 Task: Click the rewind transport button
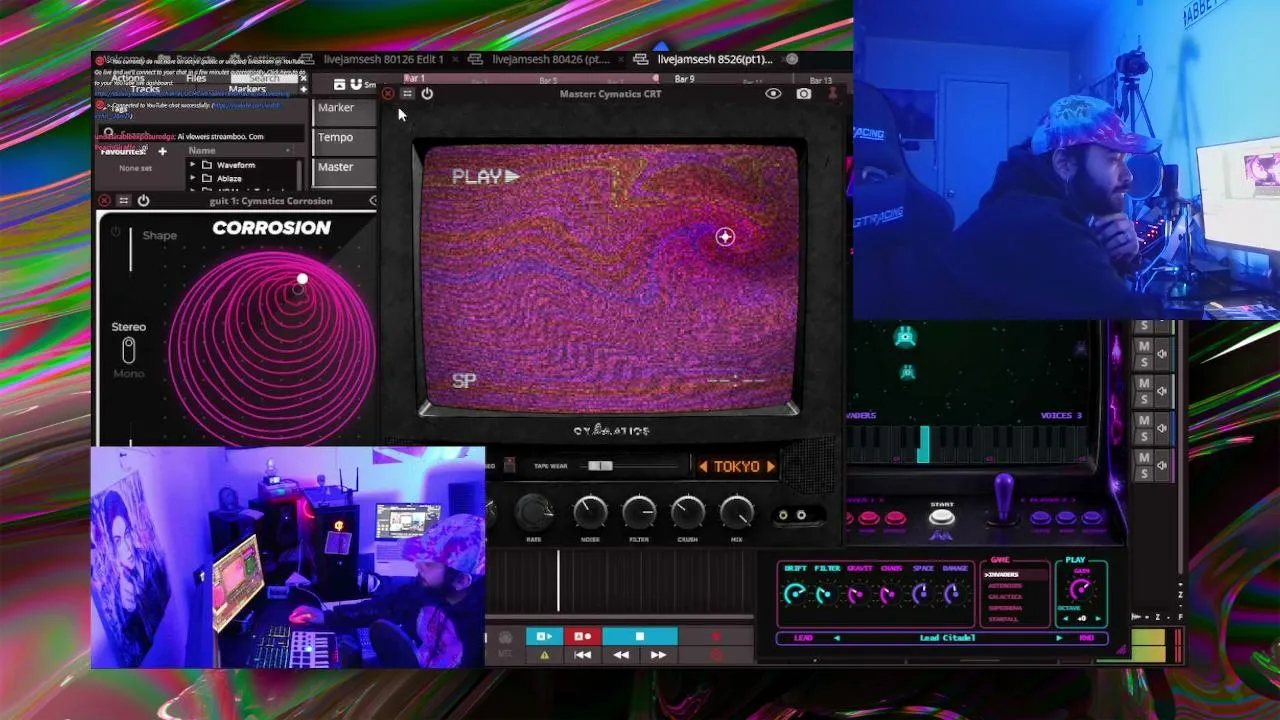621,655
